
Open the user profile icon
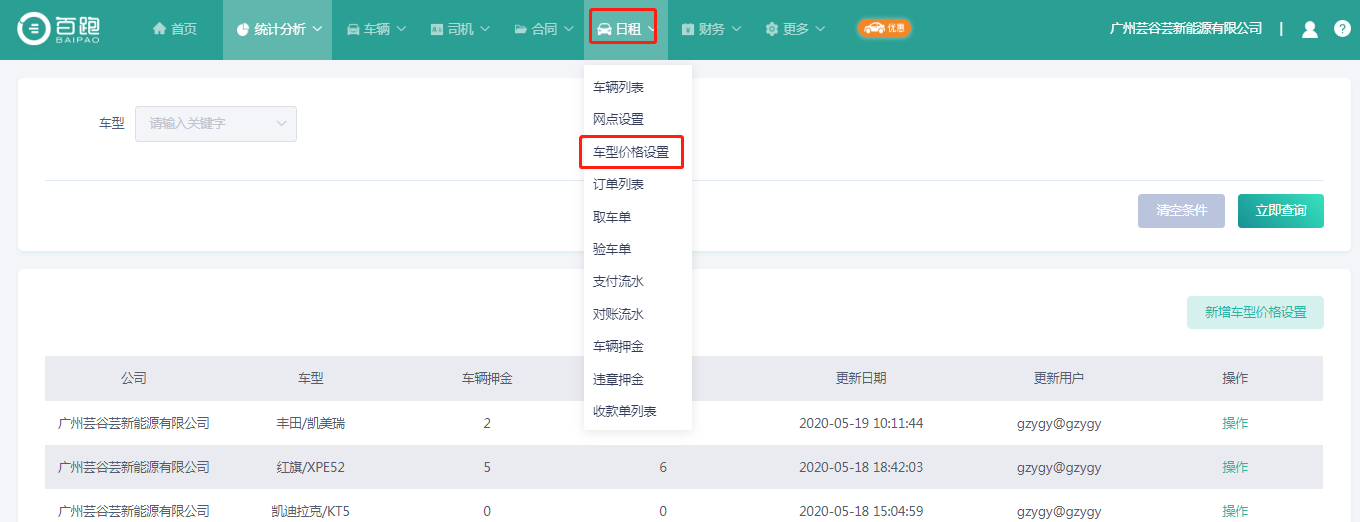point(1309,29)
